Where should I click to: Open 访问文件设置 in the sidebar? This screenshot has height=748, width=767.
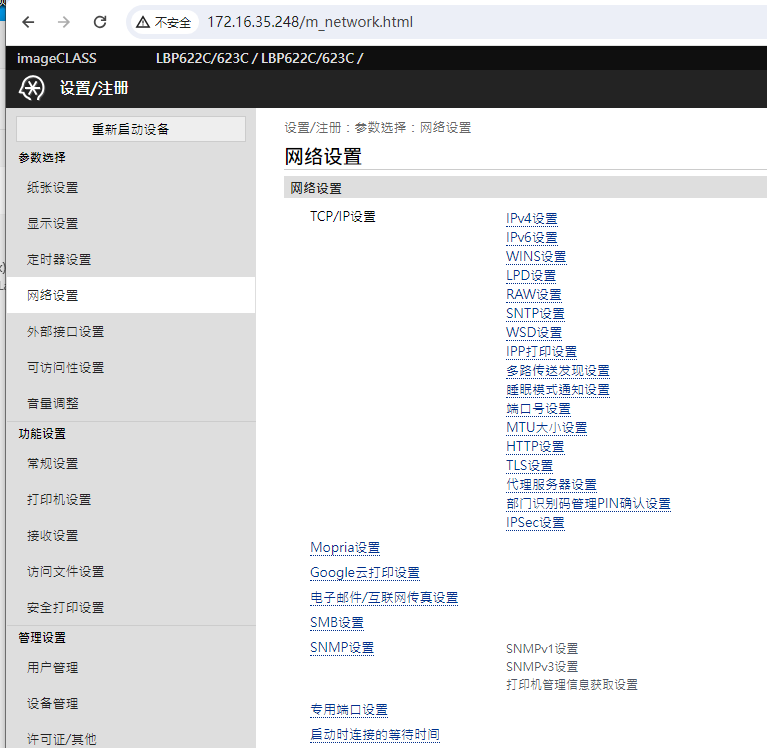[x=66, y=571]
